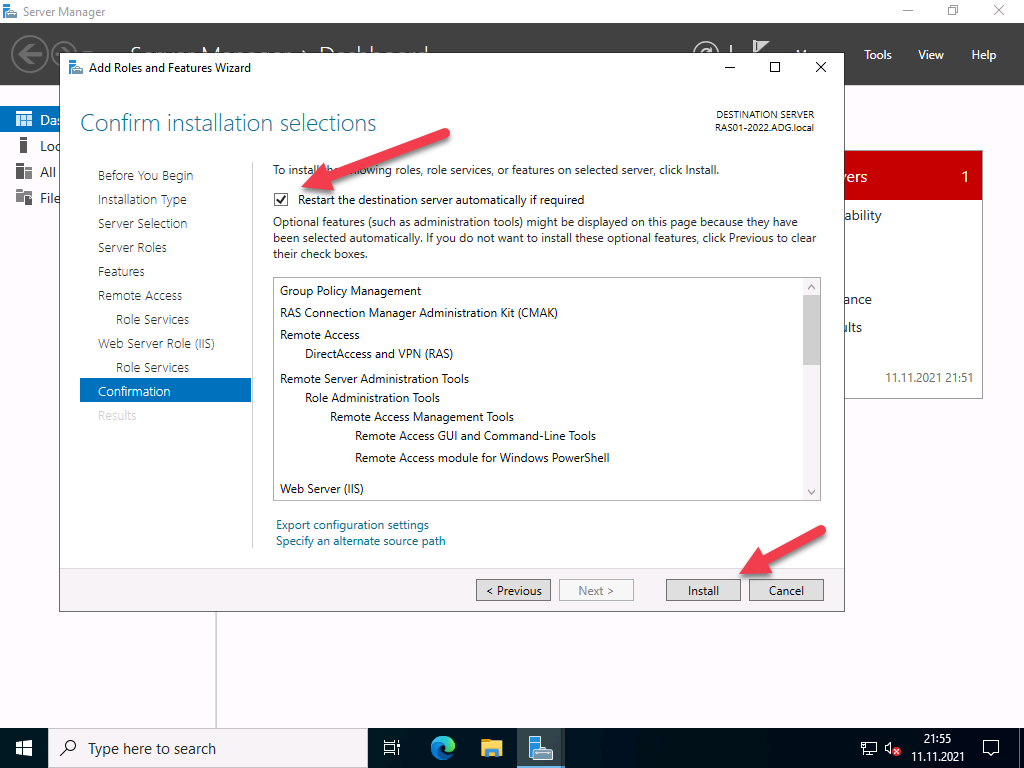Image resolution: width=1024 pixels, height=768 pixels.
Task: Click the selections list scrollbar thumb
Action: [x=811, y=330]
